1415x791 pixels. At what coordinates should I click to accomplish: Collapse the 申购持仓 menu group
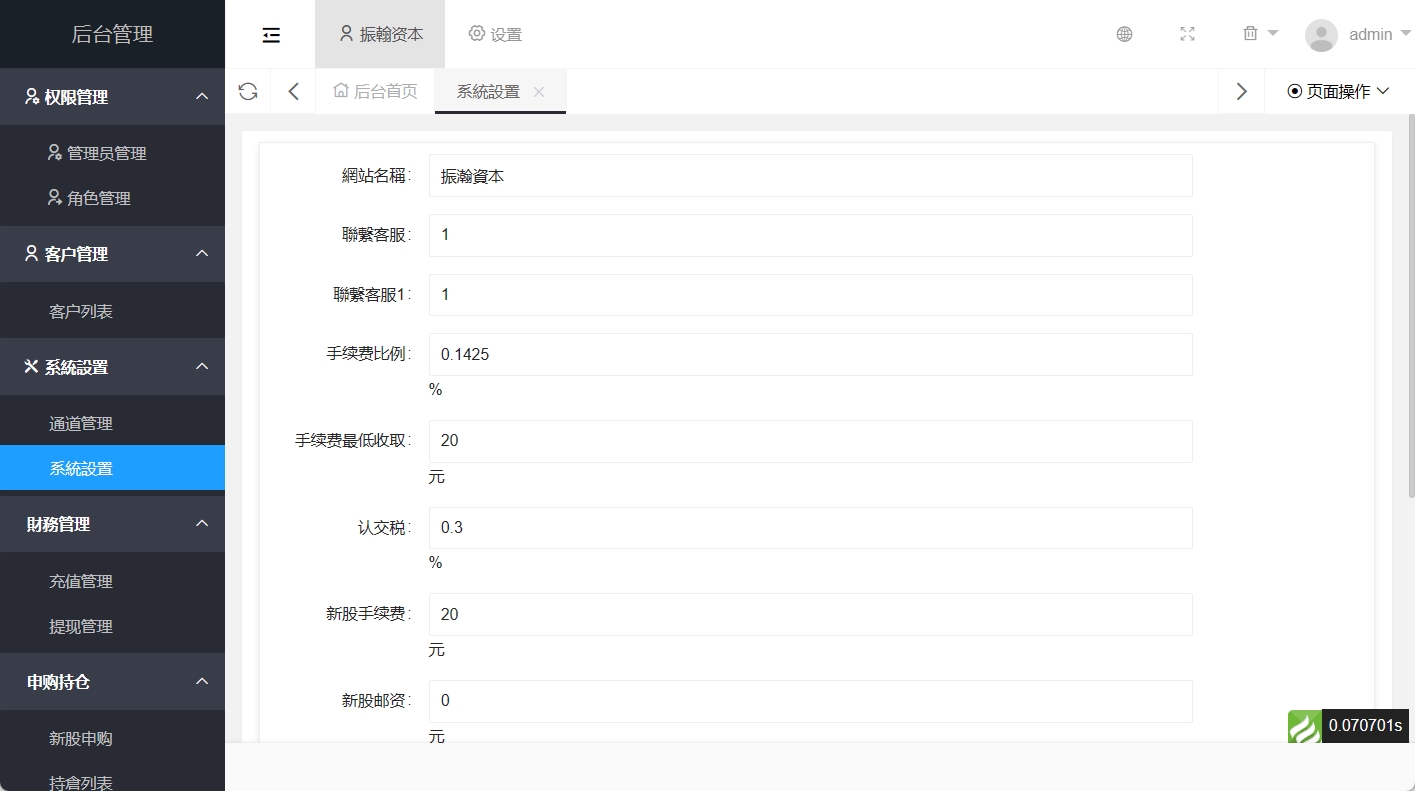pyautogui.click(x=112, y=682)
